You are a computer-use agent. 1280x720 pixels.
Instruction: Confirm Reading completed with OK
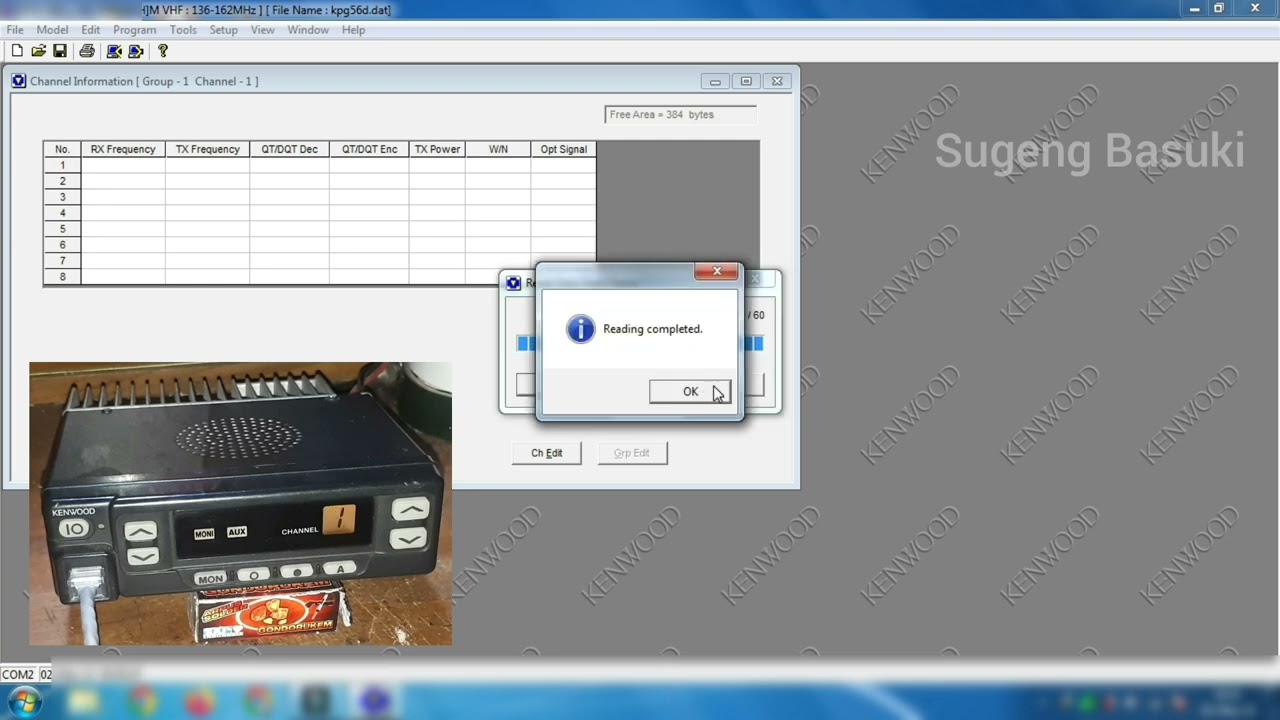click(690, 392)
